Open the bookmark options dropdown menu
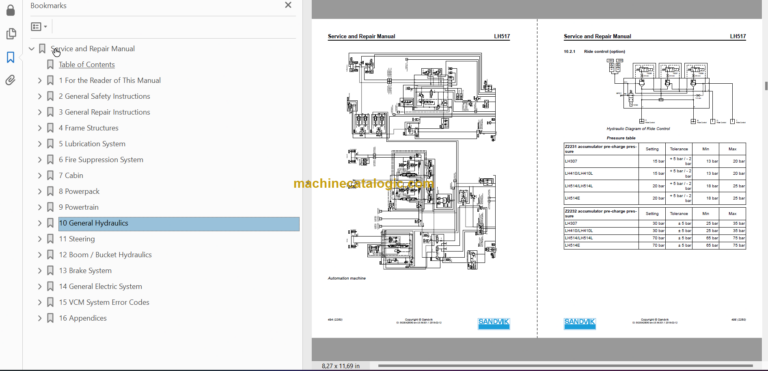 tap(39, 27)
